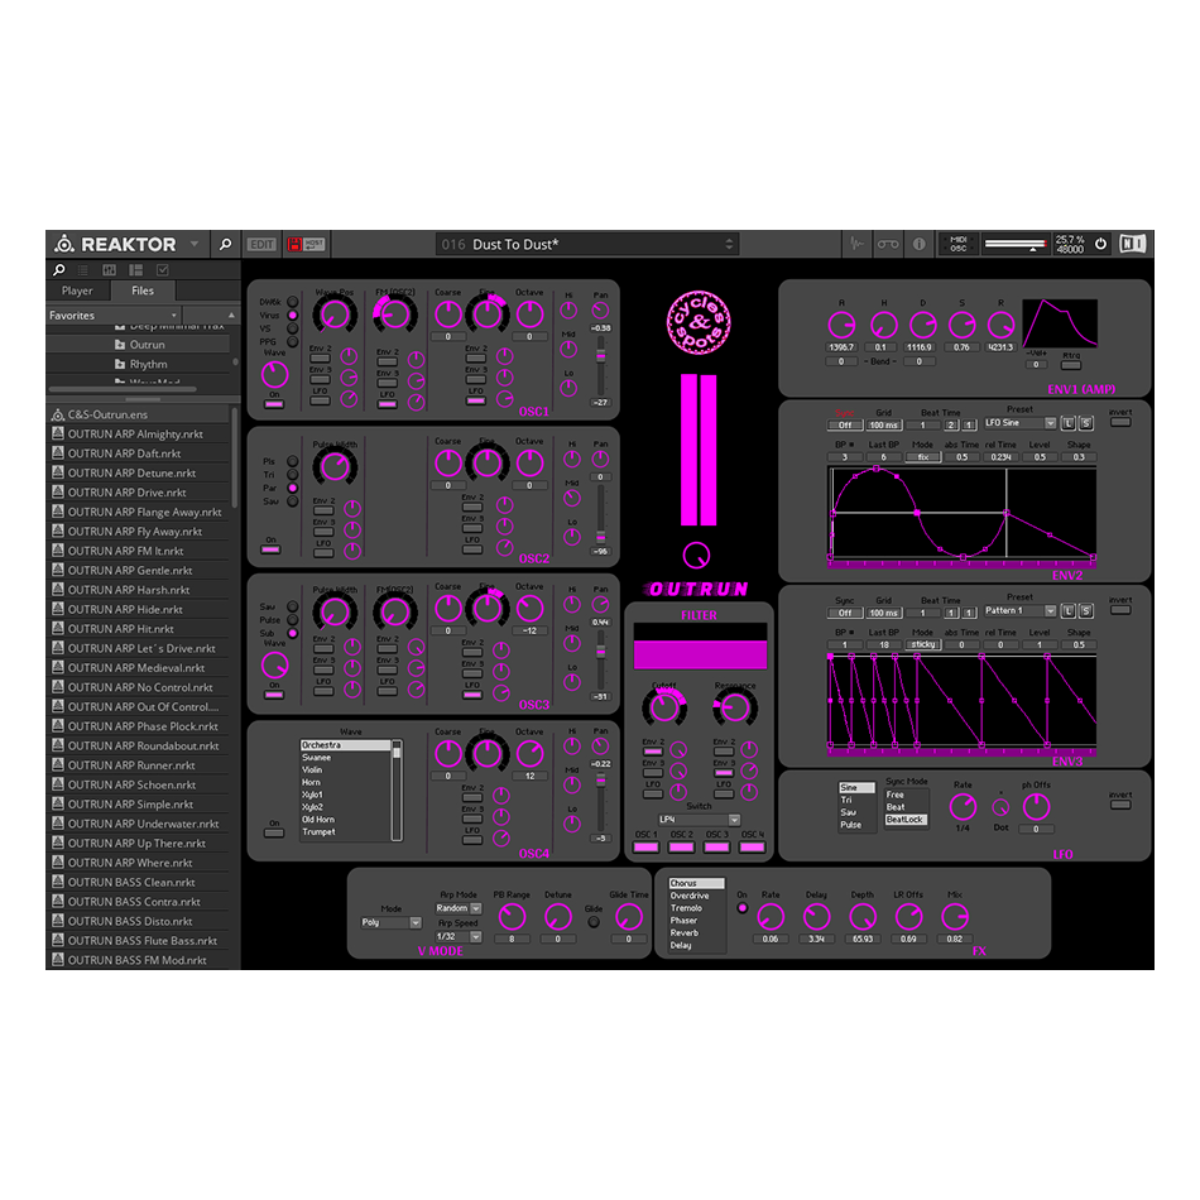Viewport: 1200px width, 1200px height.
Task: Select file OUTRUN BASS Clean.nrkt
Action: point(131,882)
